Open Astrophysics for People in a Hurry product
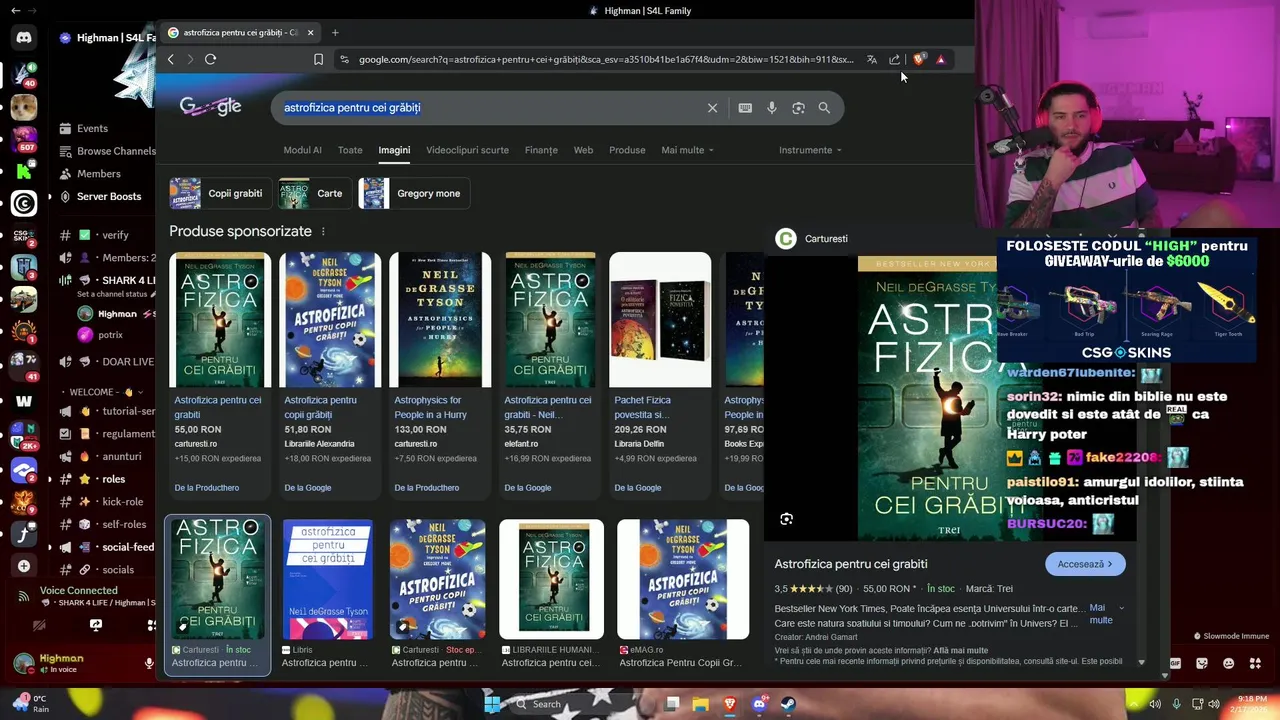 click(x=440, y=375)
